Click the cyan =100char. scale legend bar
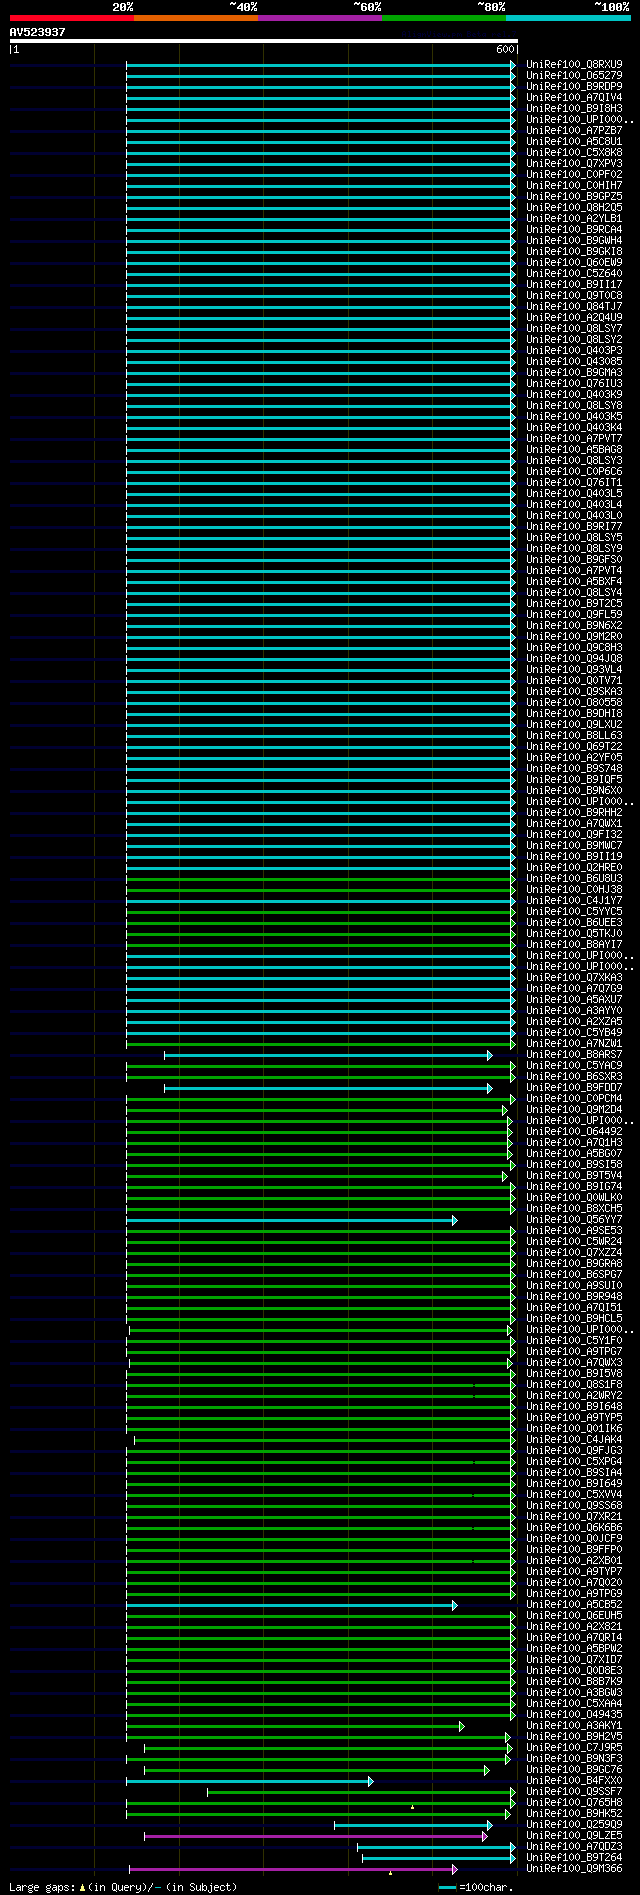 coord(447,1887)
